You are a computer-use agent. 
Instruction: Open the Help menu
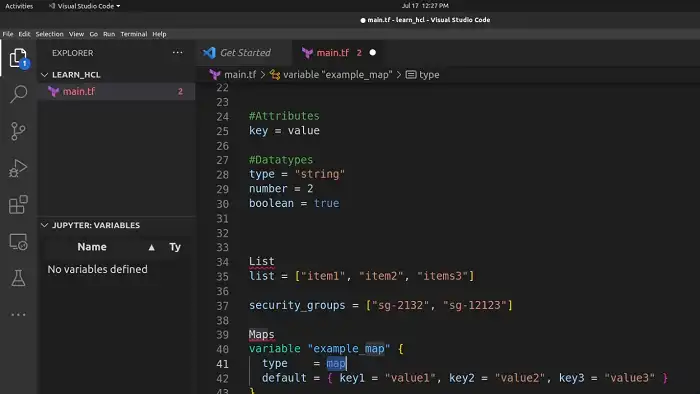click(159, 34)
